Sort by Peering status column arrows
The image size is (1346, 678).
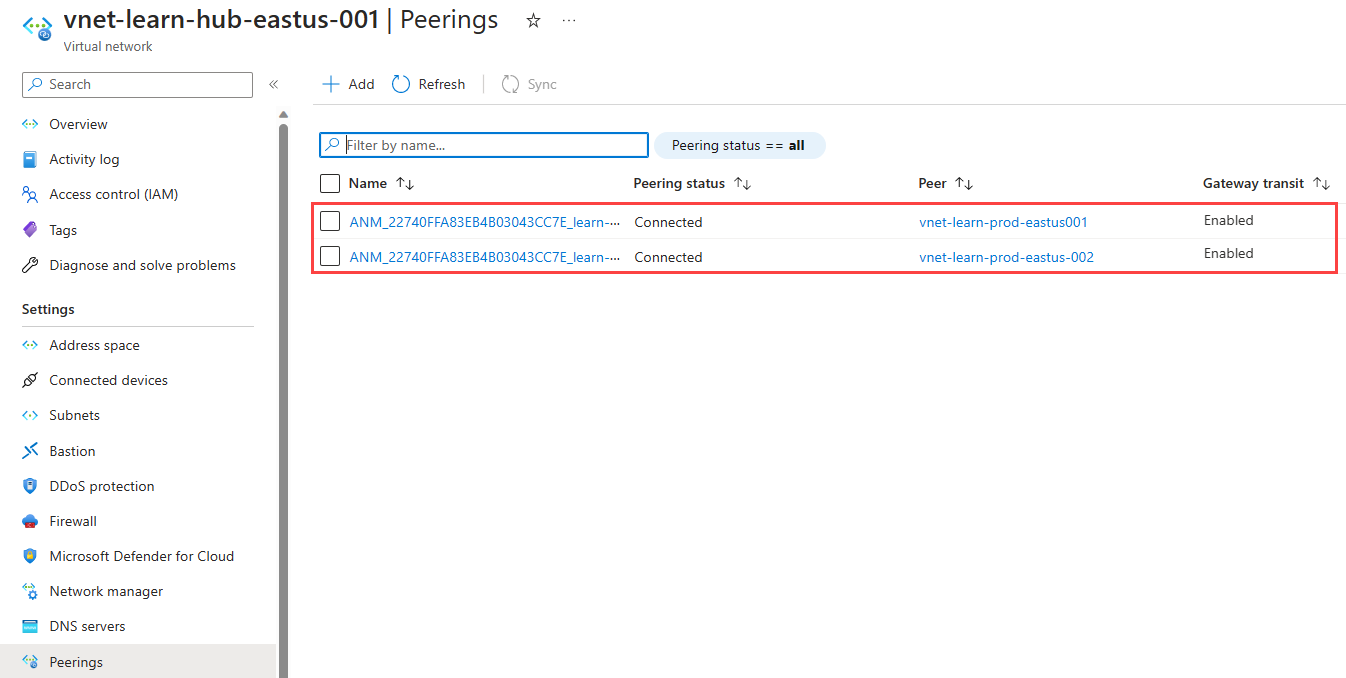point(743,184)
